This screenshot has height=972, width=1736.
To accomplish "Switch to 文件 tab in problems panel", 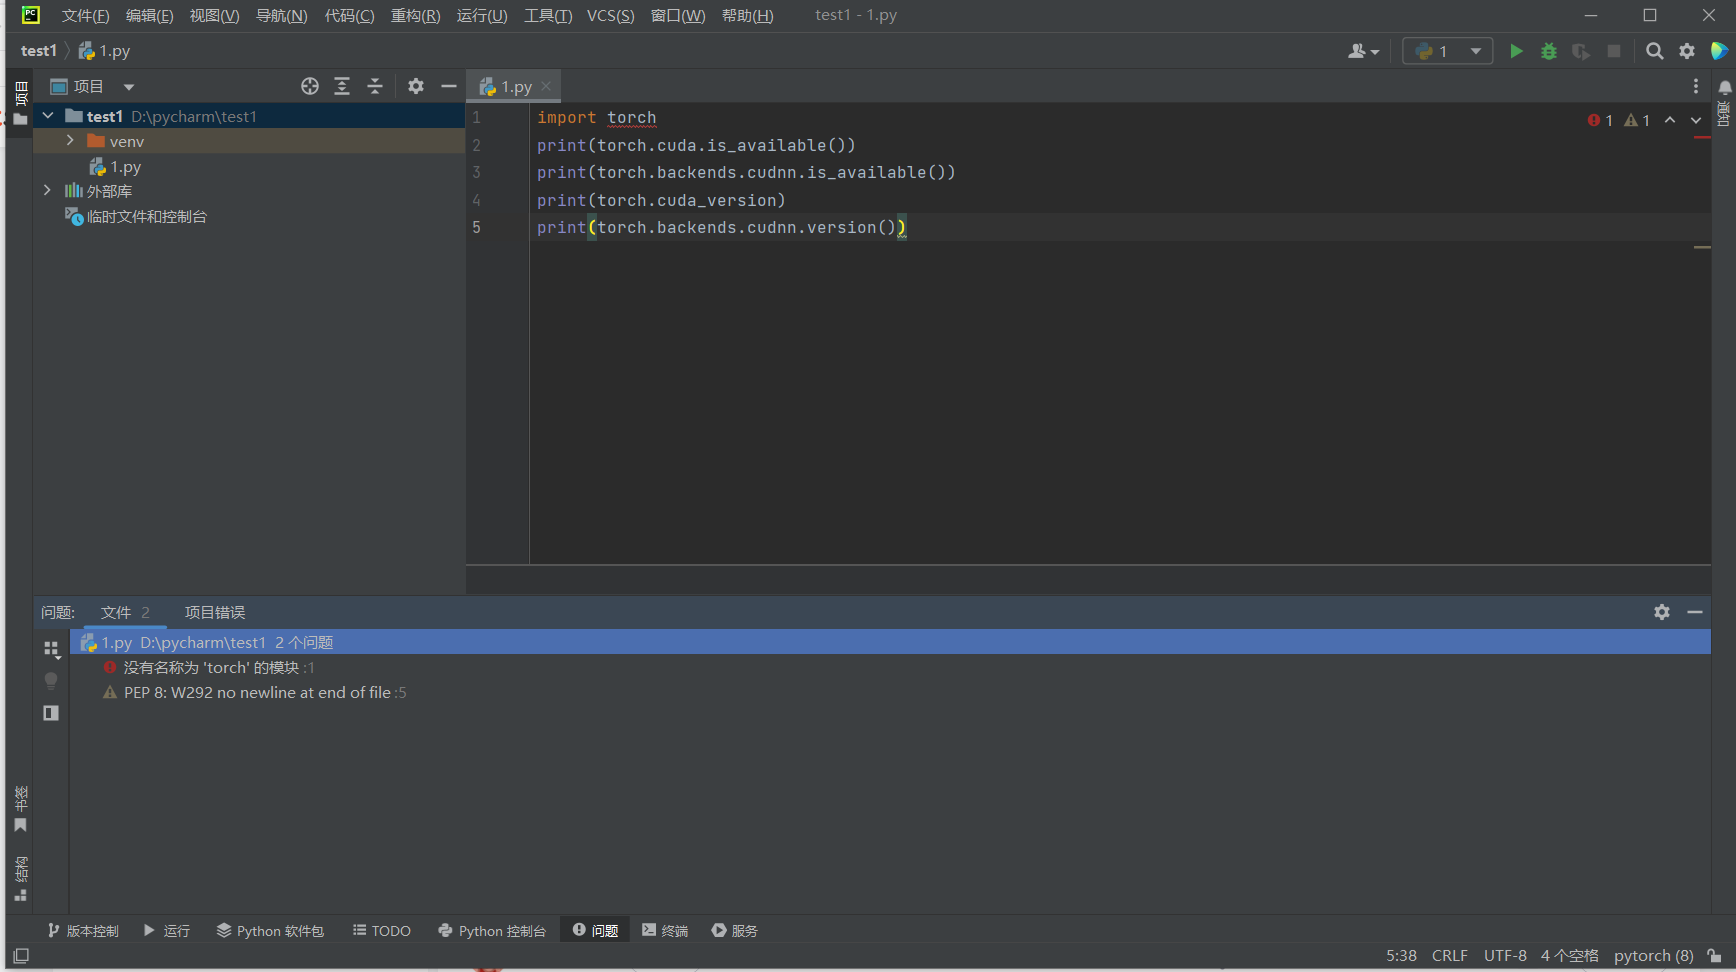I will pyautogui.click(x=124, y=612).
